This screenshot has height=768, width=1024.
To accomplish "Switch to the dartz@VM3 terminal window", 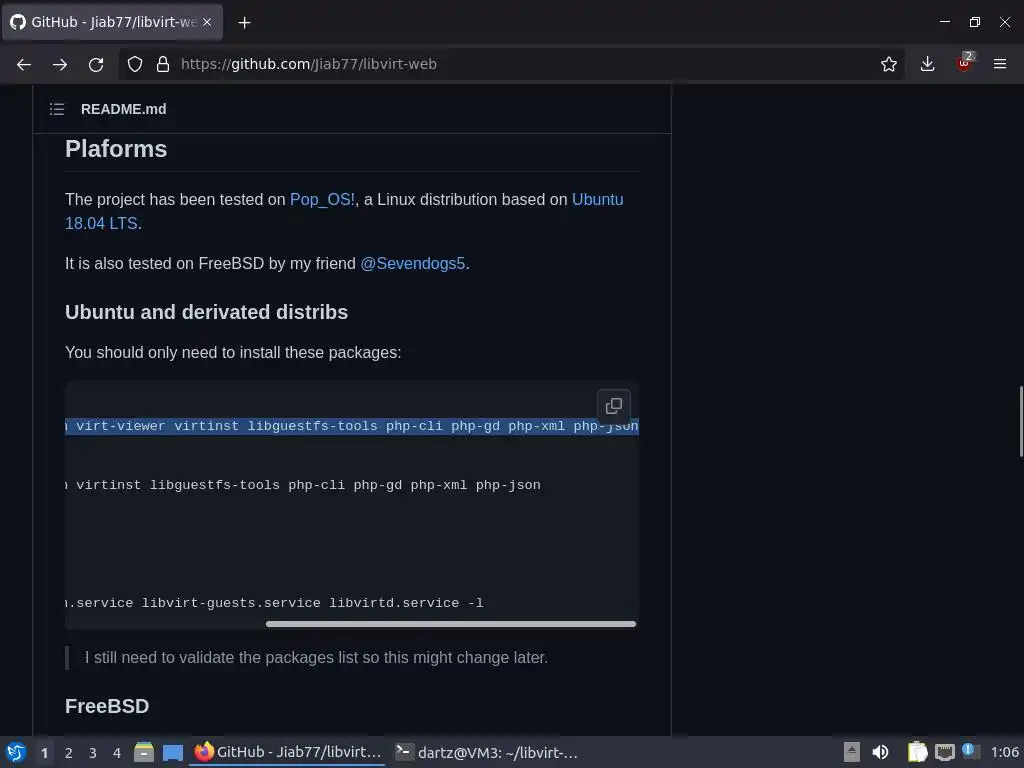I will (x=487, y=752).
